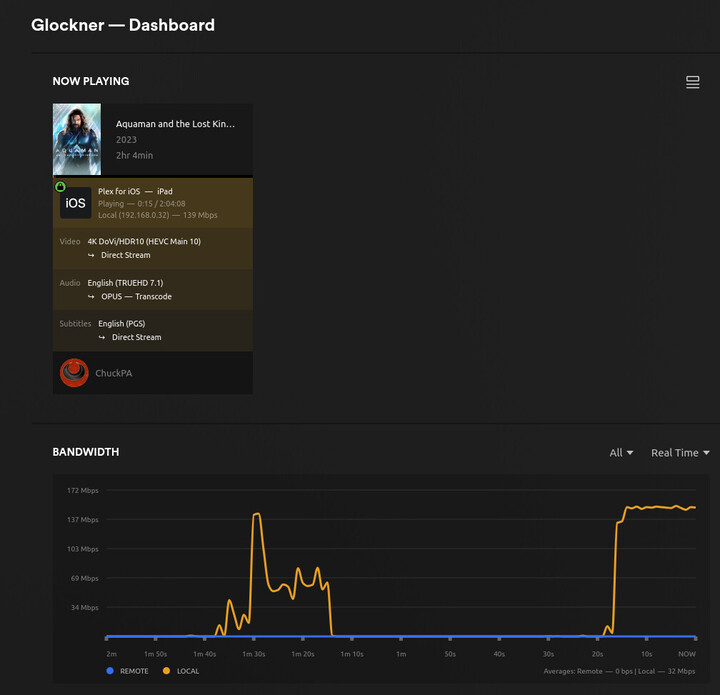This screenshot has height=695, width=720.
Task: Click the 172 Mbps axis label
Action: click(83, 490)
